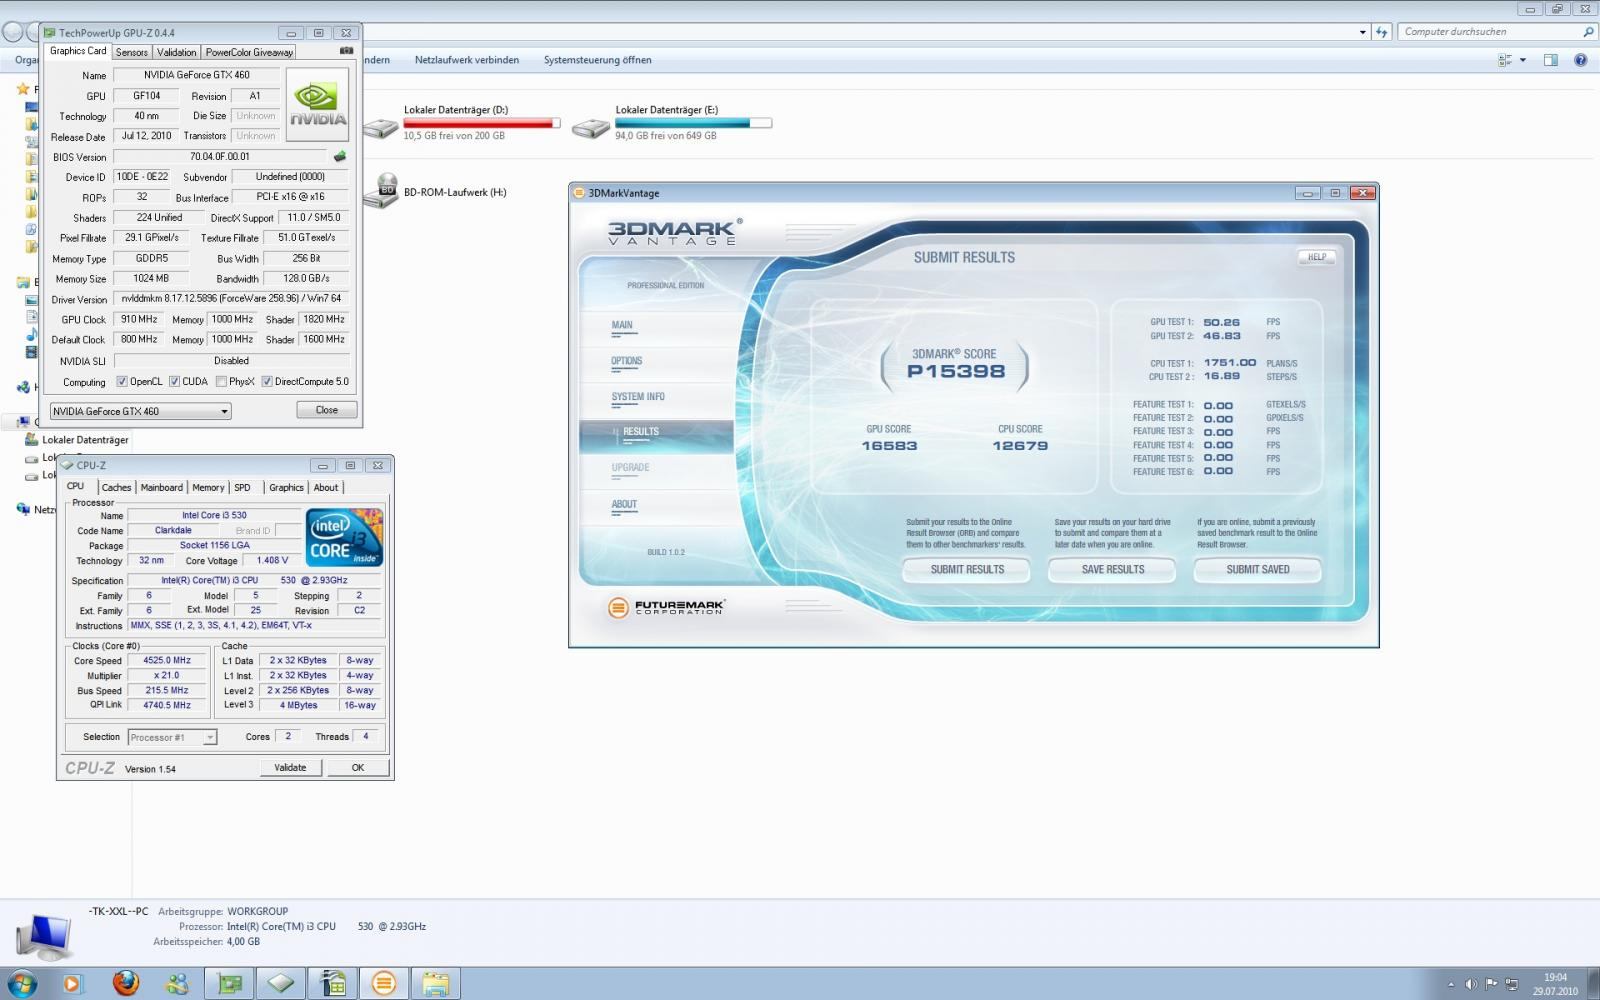Click the computer icon in details pane
Screen dimensions: 1600x1000
tap(44, 936)
